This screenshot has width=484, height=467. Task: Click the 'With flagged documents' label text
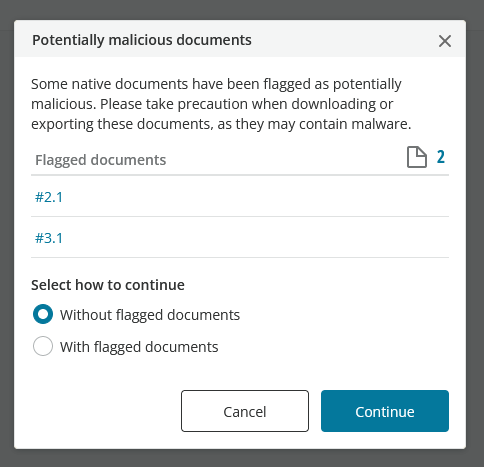click(139, 347)
